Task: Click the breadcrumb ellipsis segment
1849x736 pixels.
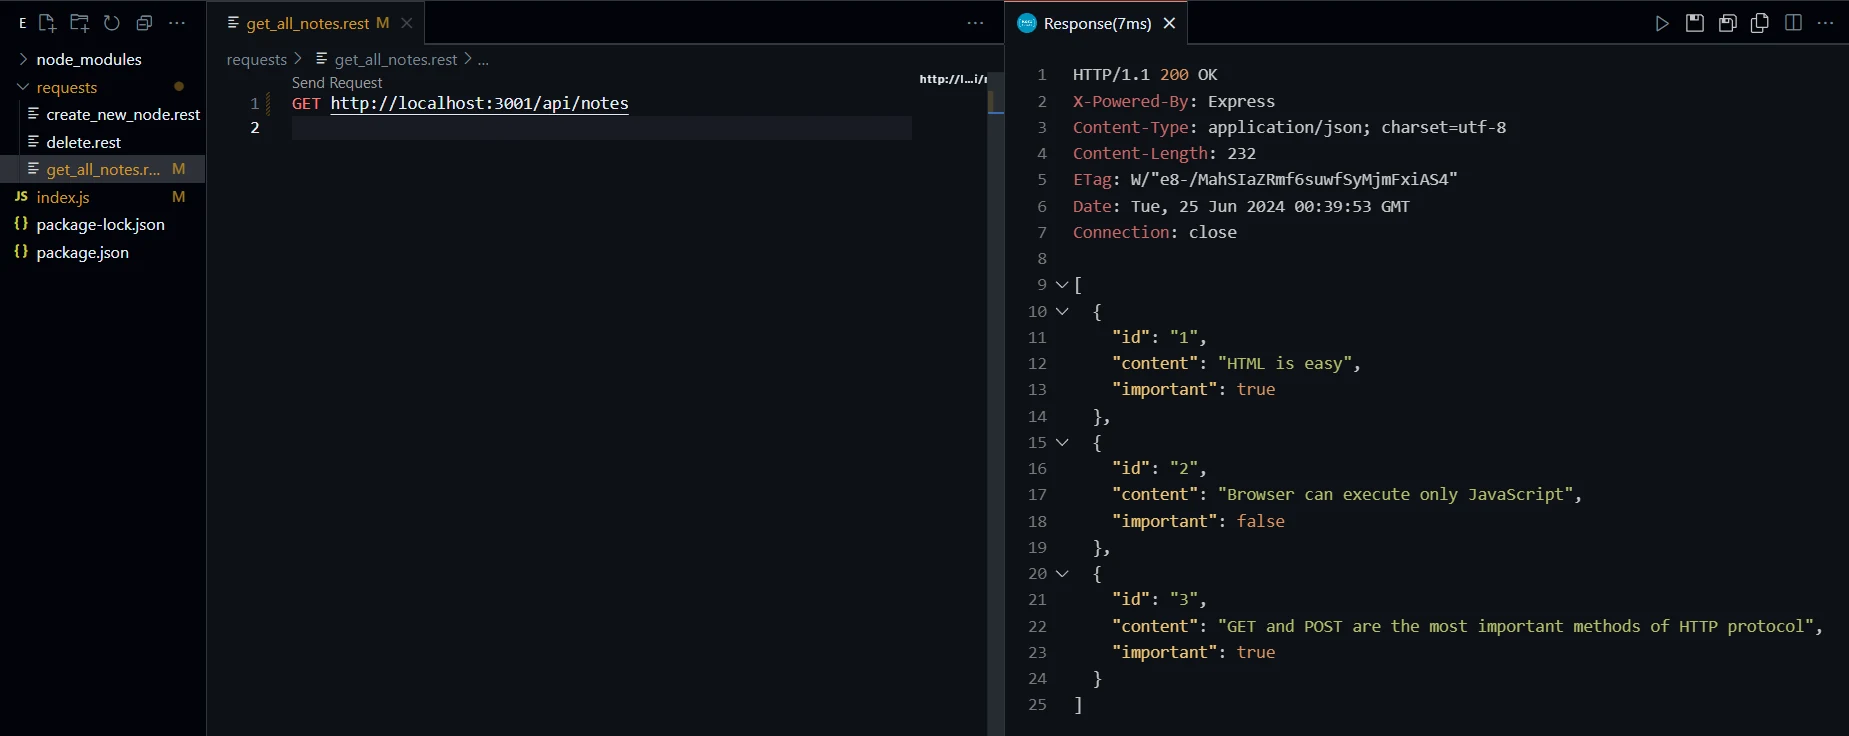Action: [483, 60]
